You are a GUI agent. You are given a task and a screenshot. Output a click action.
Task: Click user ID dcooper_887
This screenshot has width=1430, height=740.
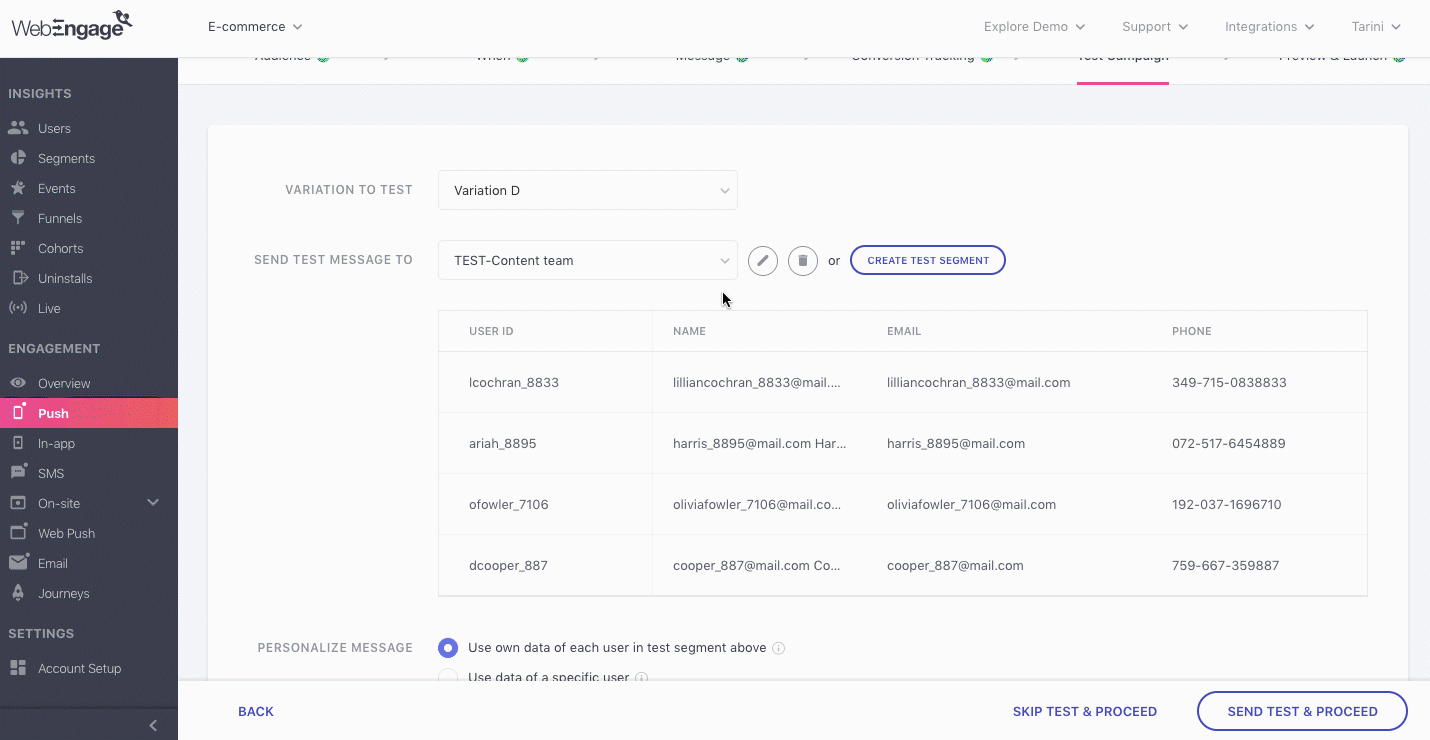point(508,565)
